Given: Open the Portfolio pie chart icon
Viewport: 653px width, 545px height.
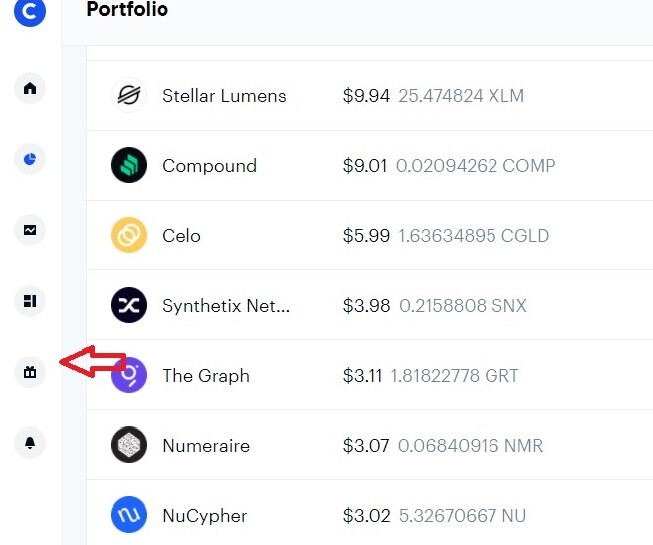Looking at the screenshot, I should coord(30,159).
